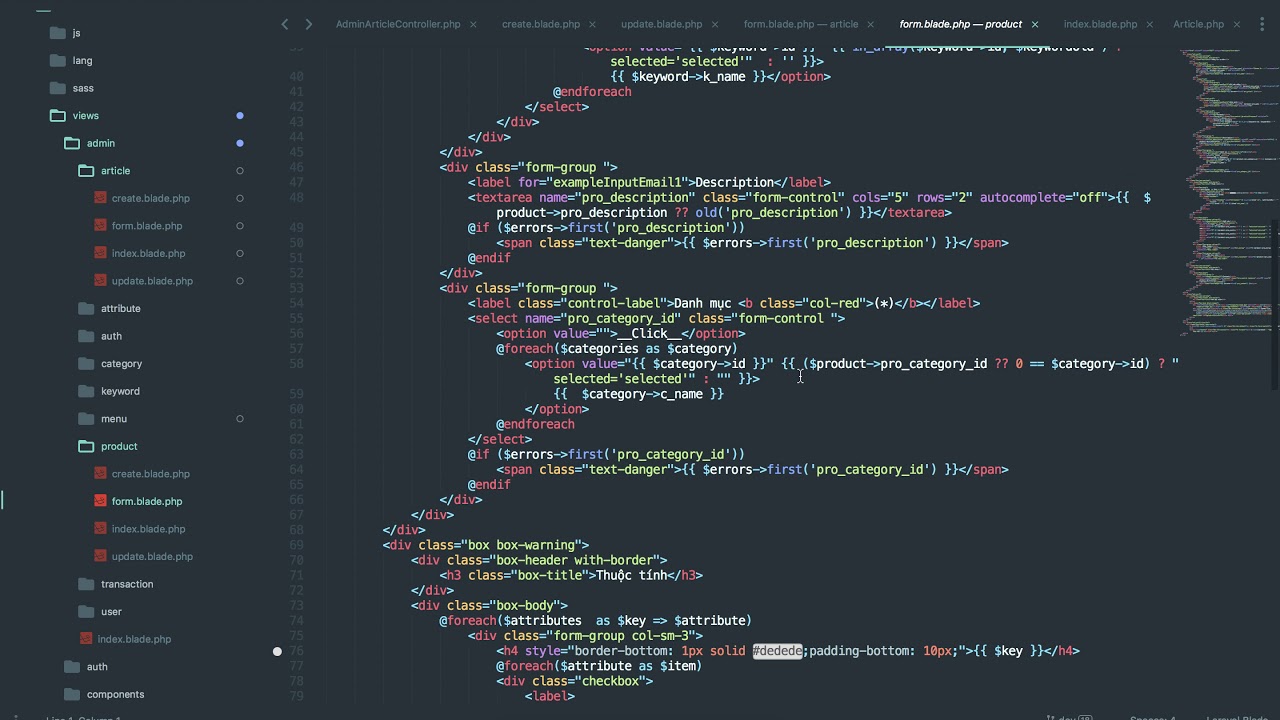Close the form.blade.php — product tab
Screen dimensions: 1280x720
(1034, 24)
